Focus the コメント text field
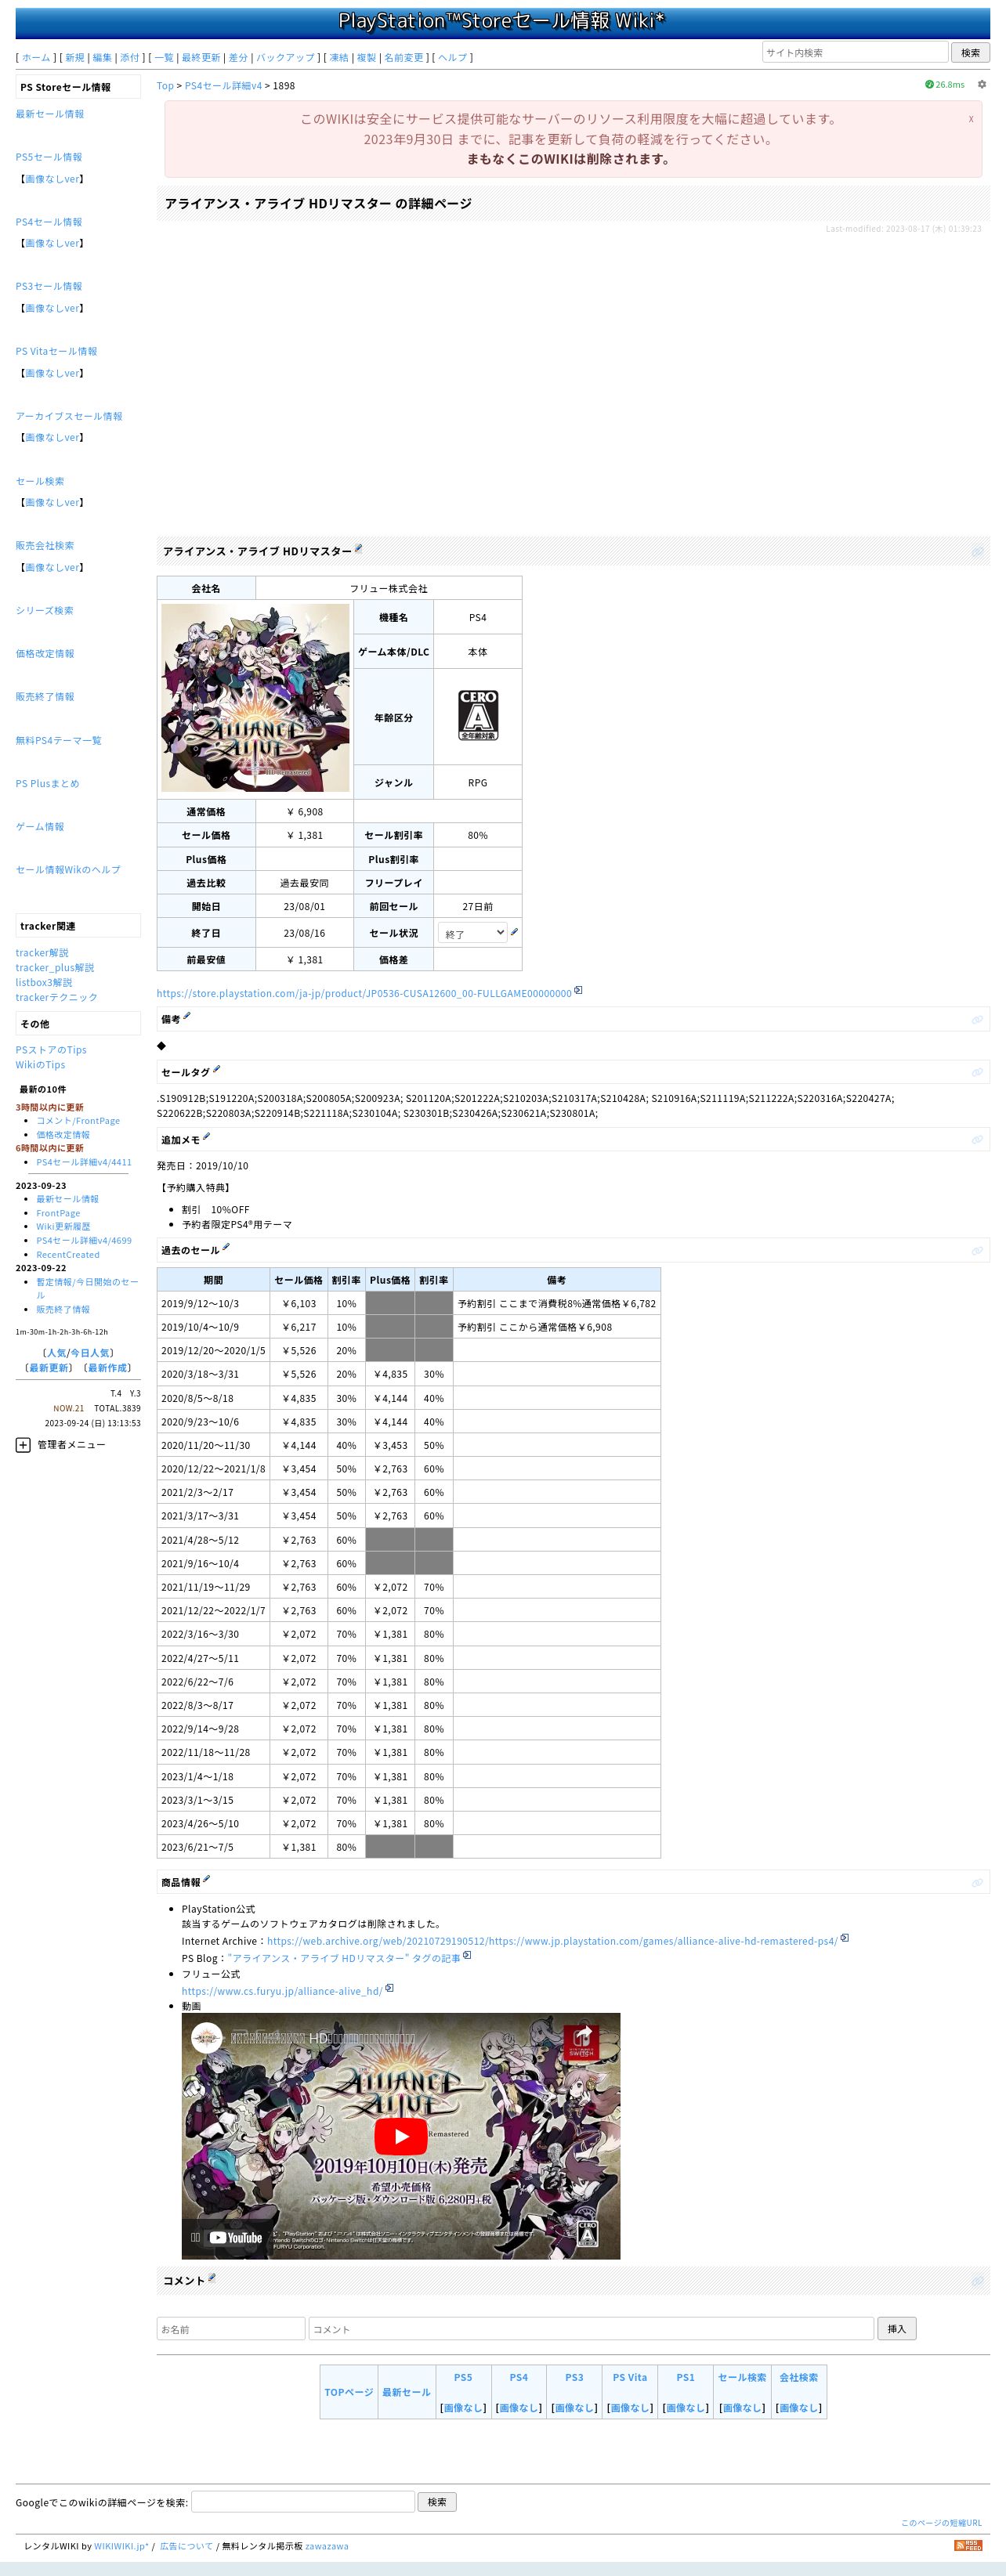Viewport: 1006px width, 2576px height. pyautogui.click(x=591, y=2329)
